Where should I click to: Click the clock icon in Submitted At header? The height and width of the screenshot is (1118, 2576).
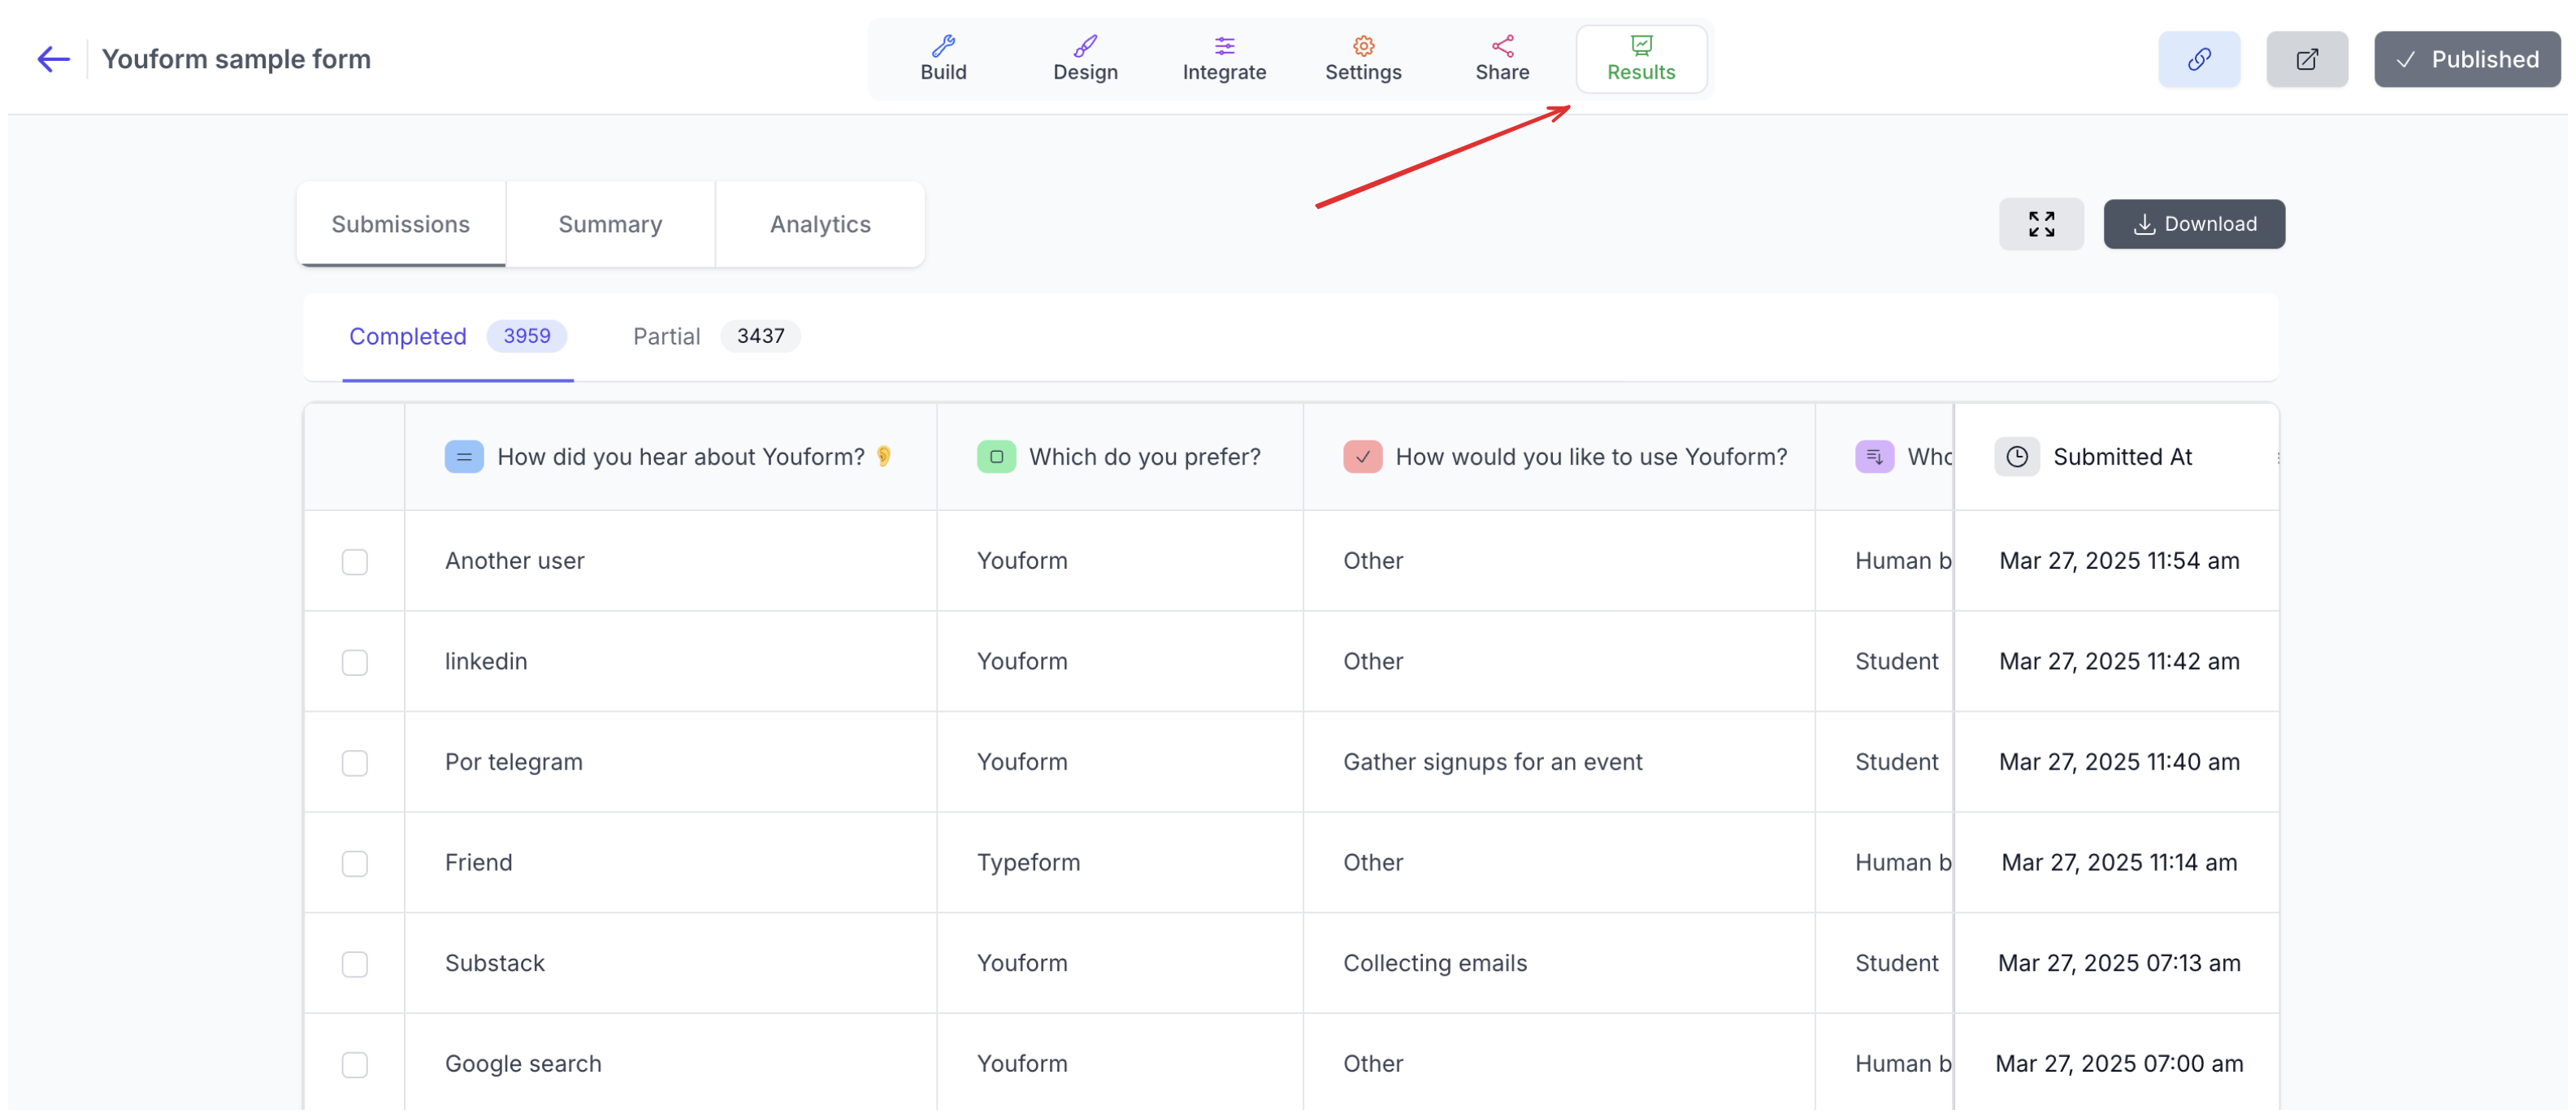2017,457
